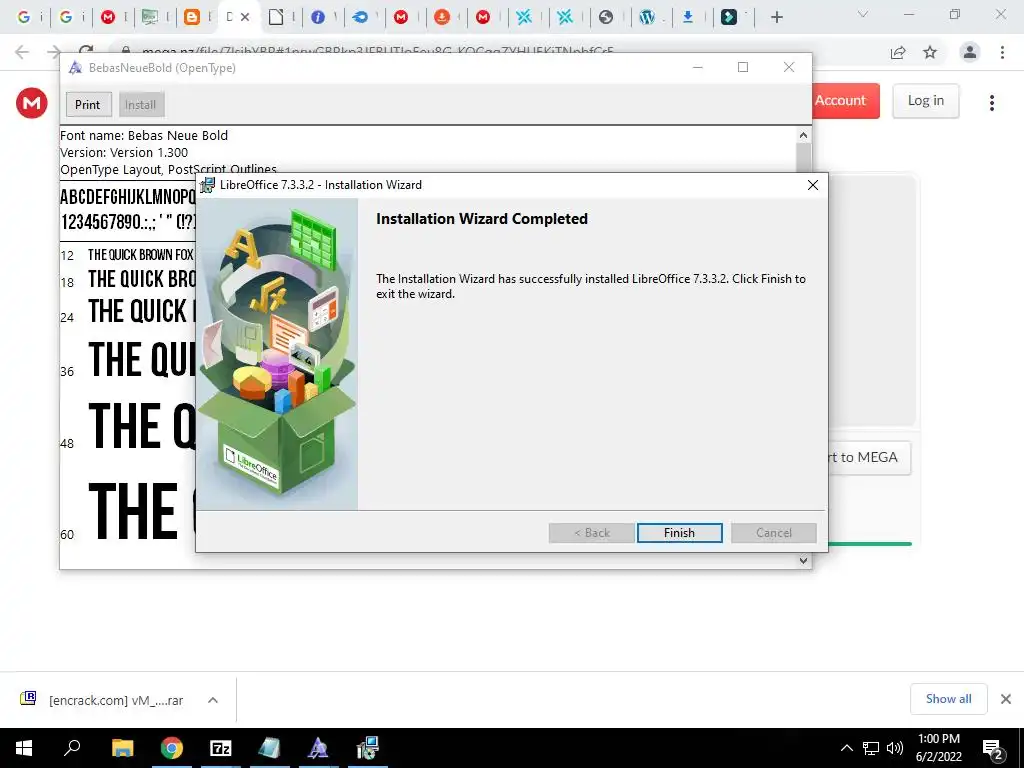The image size is (1024, 768).
Task: Click the scroll-down arrow in the font viewer
Action: pyautogui.click(x=803, y=560)
